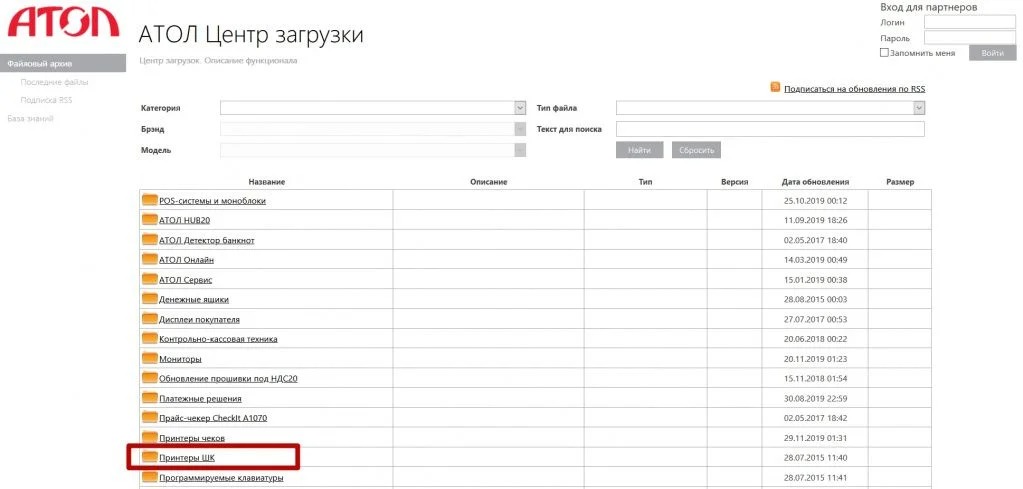Image resolution: width=1023 pixels, height=489 pixels.
Task: Open the АТОЛ Сервис link
Action: point(186,280)
